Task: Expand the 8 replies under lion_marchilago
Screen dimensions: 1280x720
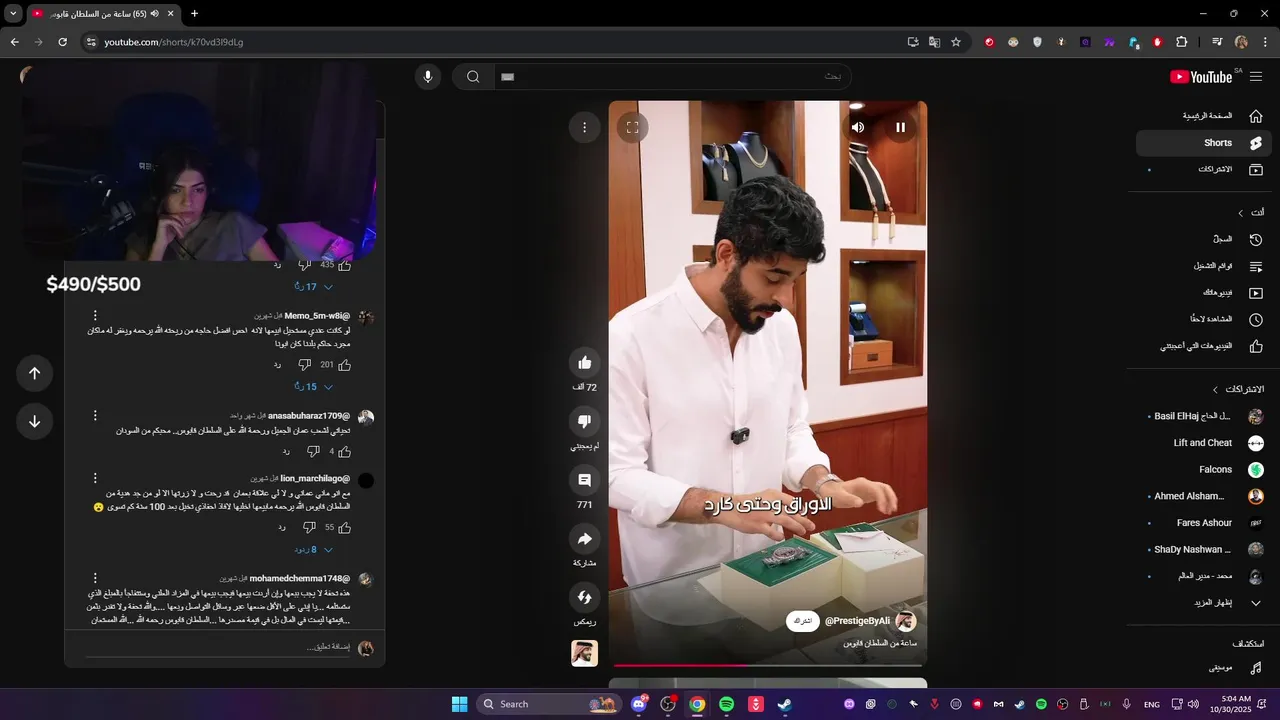Action: pyautogui.click(x=313, y=550)
